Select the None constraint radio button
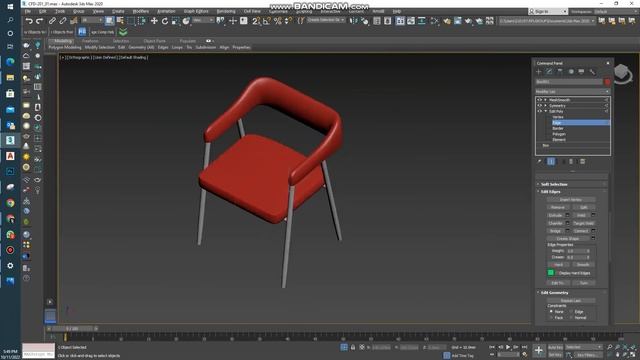 [x=551, y=311]
